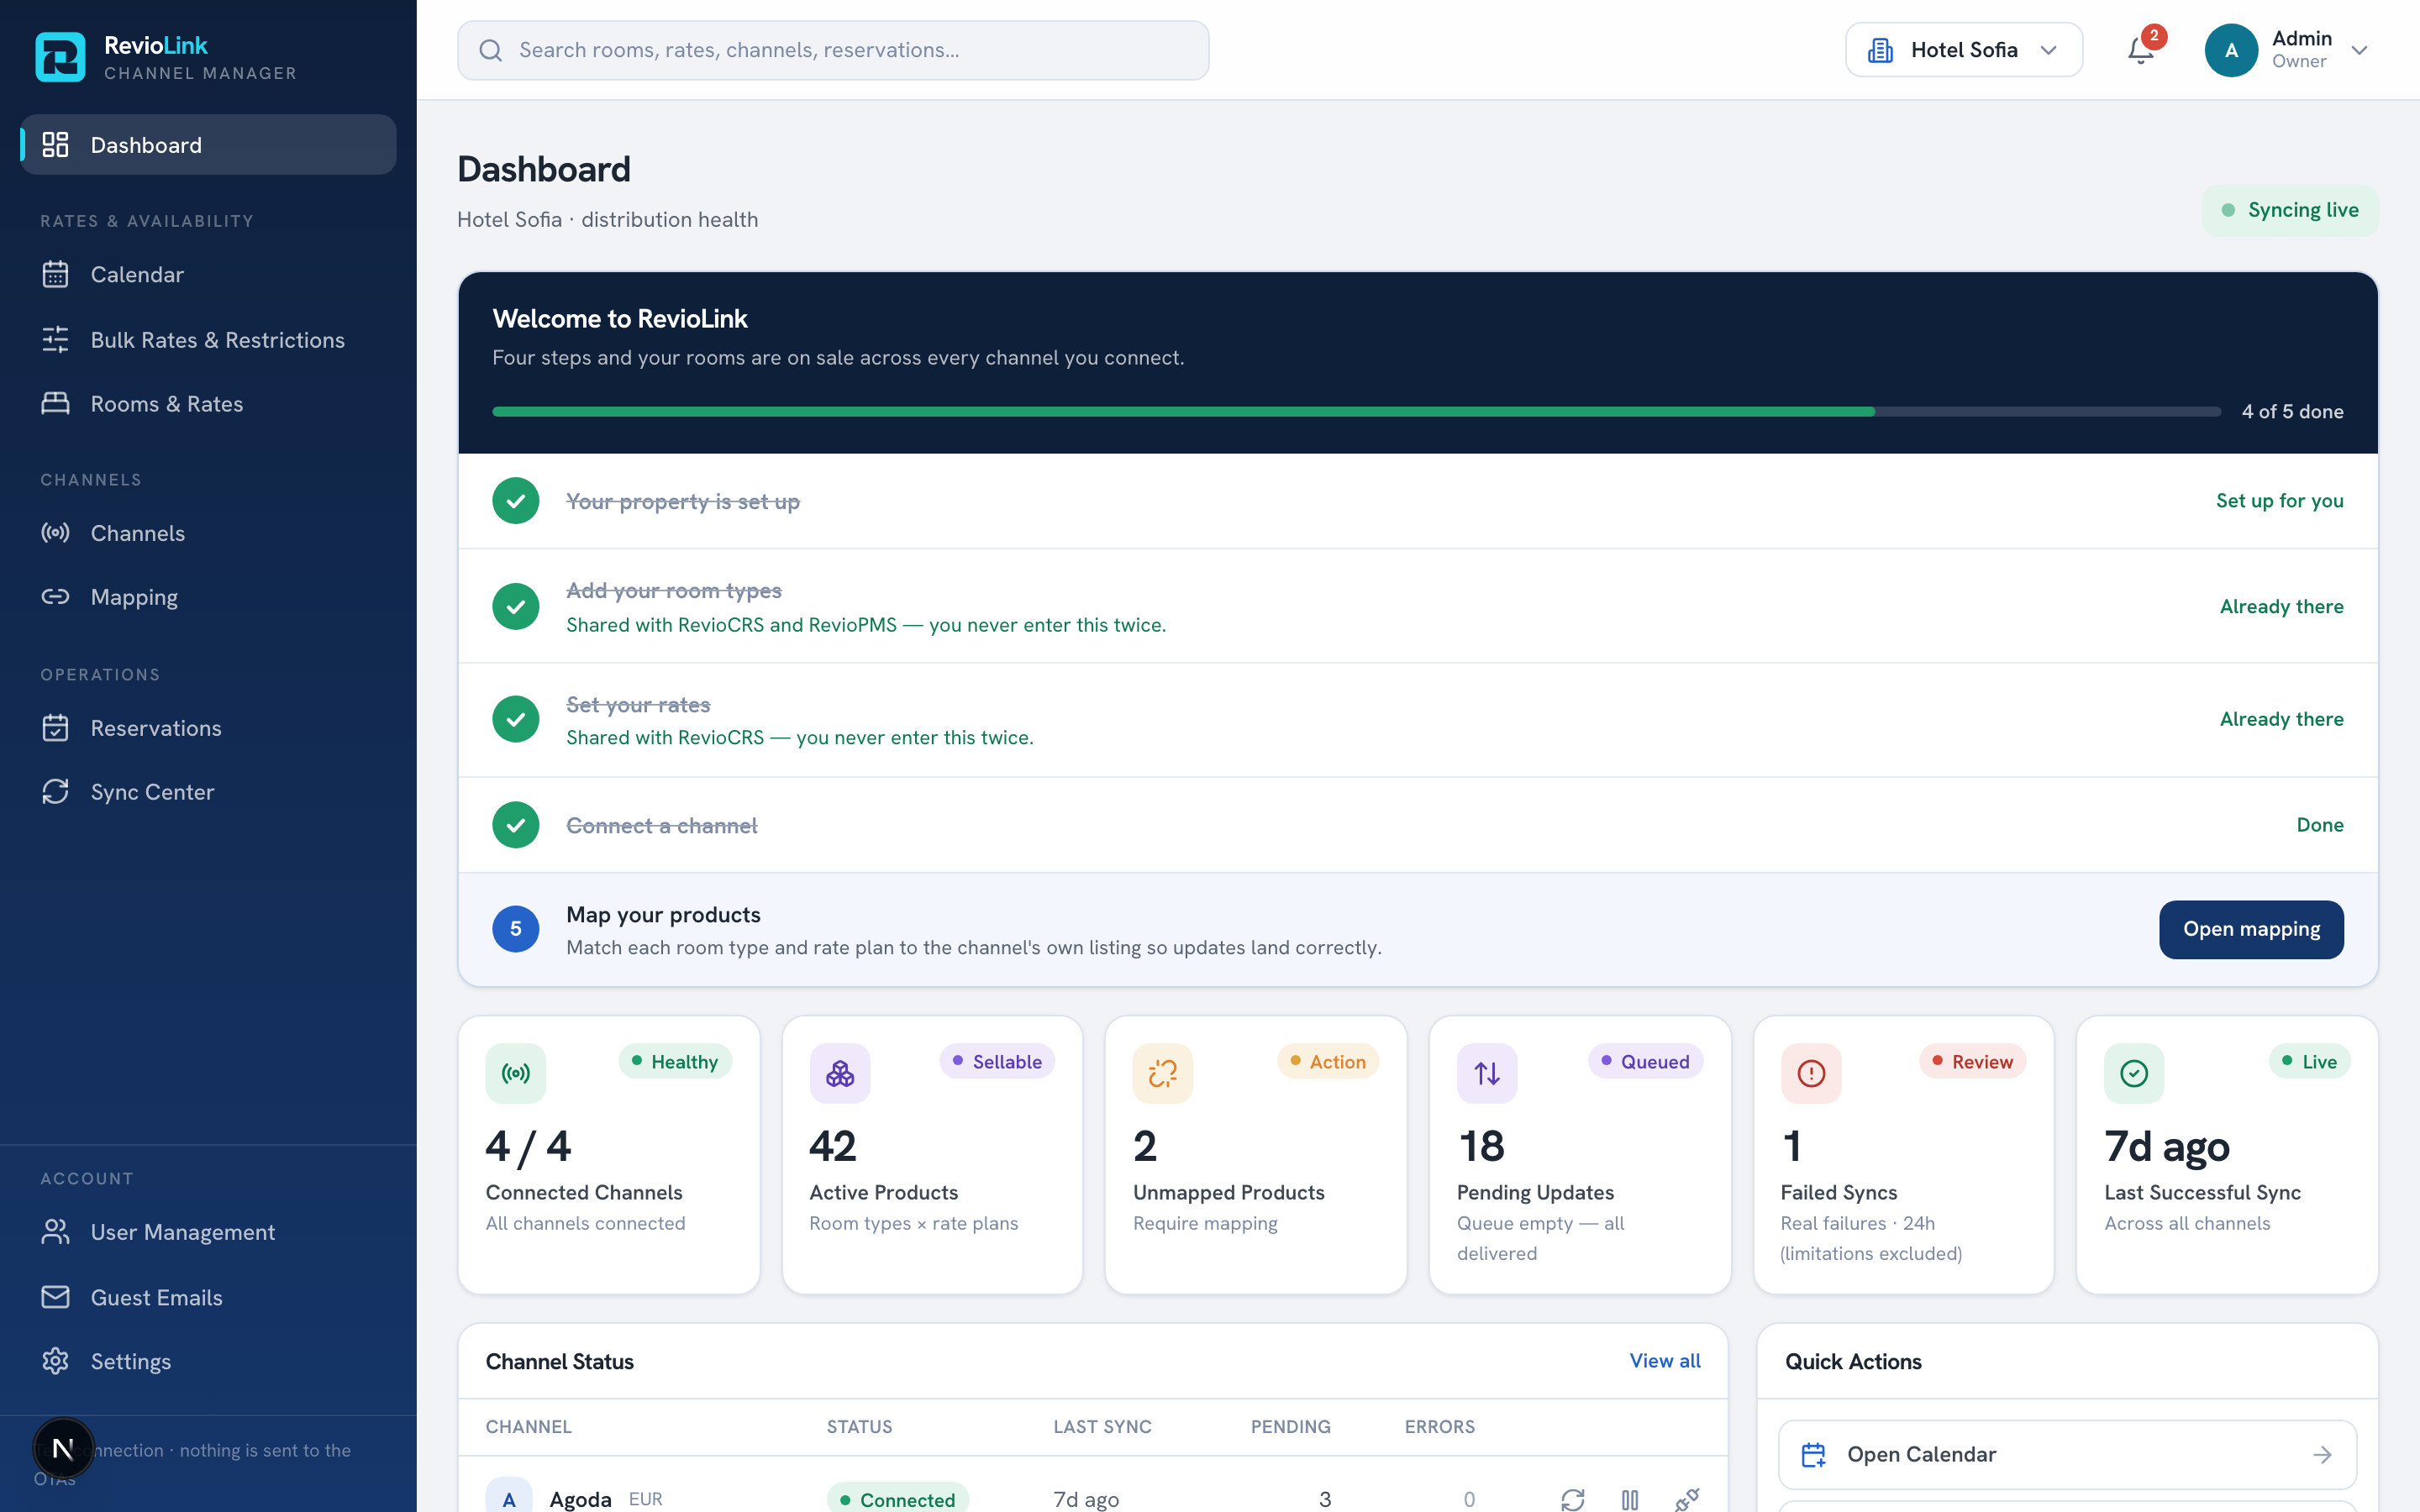Click the pause icon in Agoda row
This screenshot has height=1512, width=2420.
coord(1630,1499)
